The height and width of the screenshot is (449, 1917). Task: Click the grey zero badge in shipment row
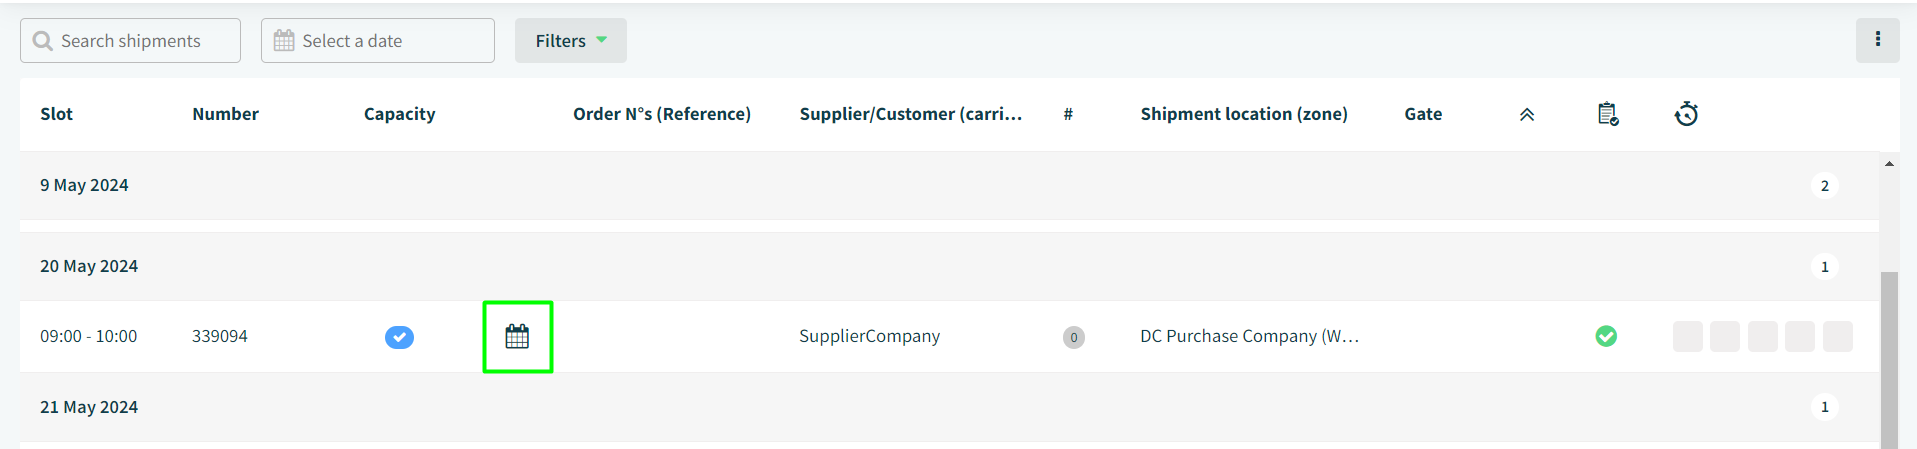(1074, 337)
